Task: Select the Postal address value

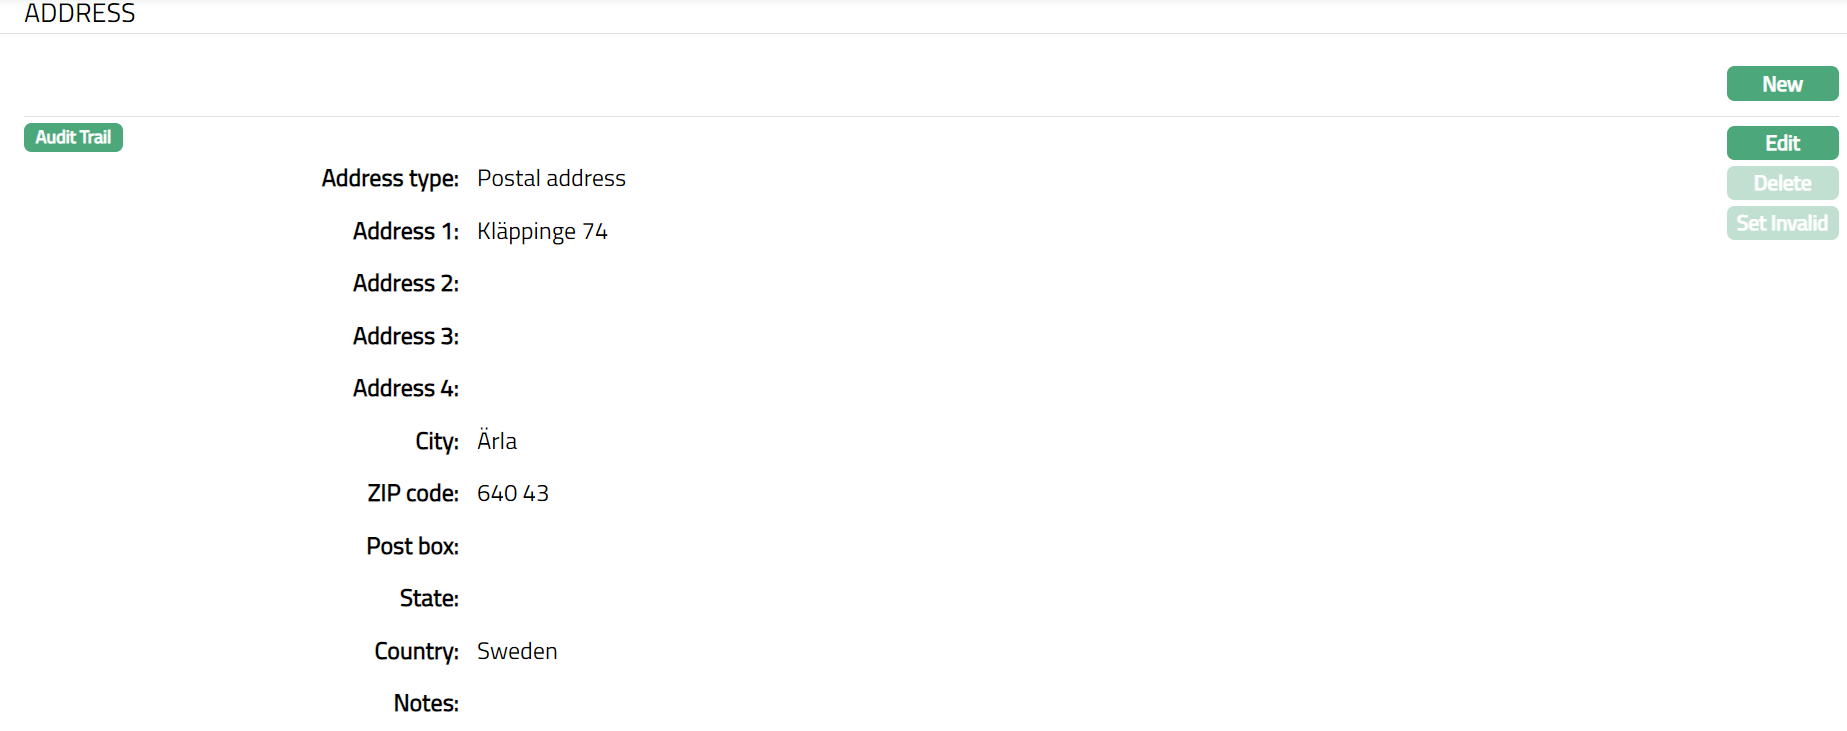Action: point(551,178)
